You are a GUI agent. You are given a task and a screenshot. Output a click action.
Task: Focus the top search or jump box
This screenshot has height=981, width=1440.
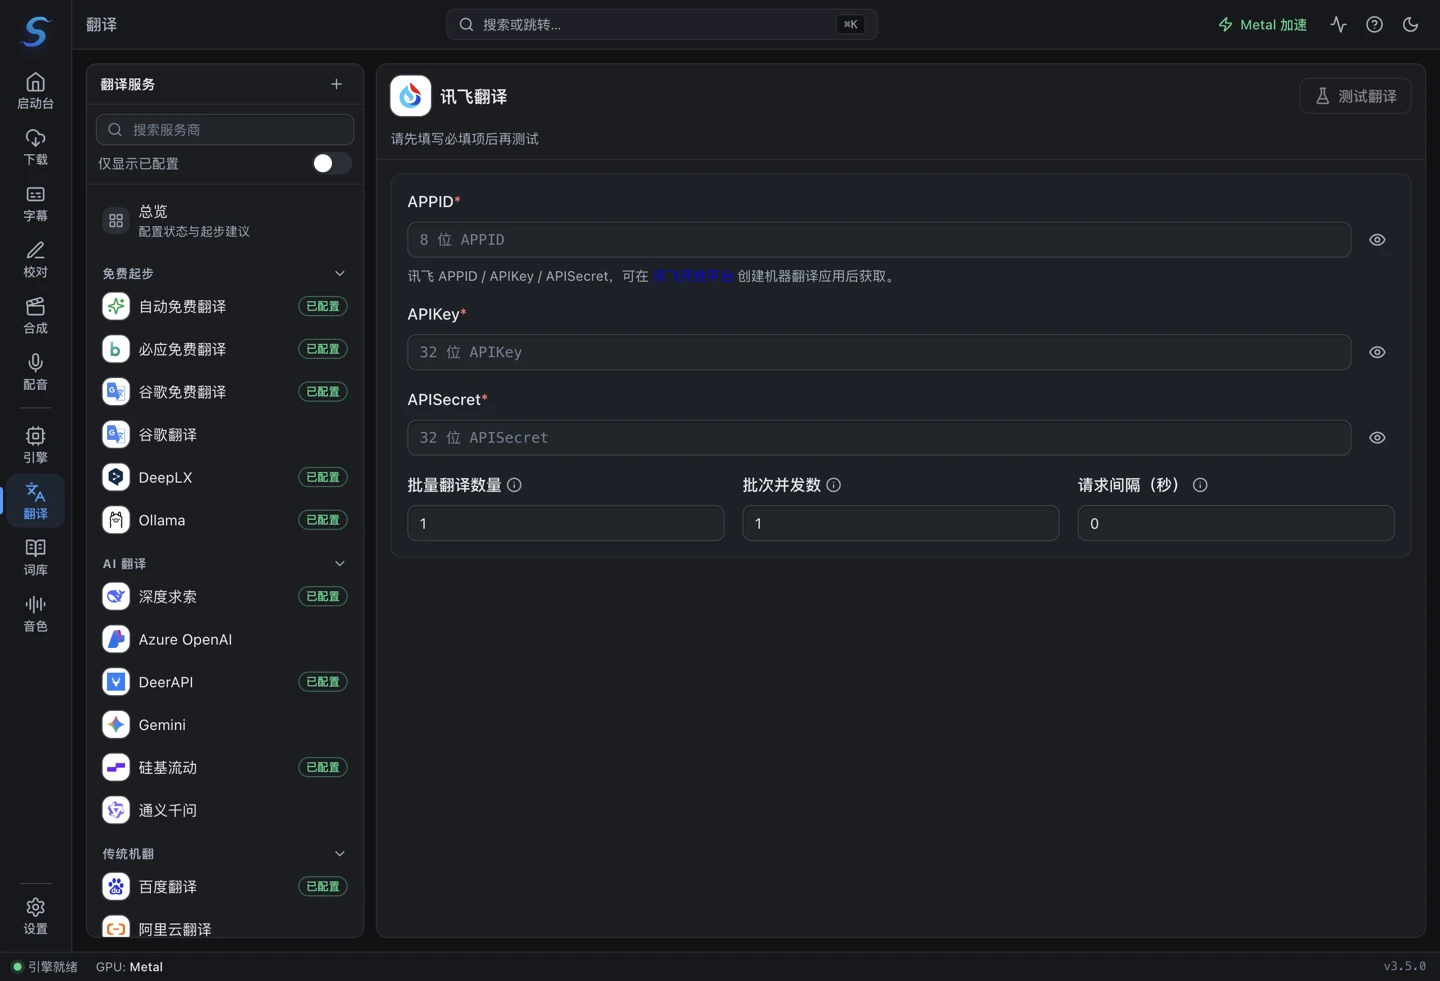[x=661, y=24]
